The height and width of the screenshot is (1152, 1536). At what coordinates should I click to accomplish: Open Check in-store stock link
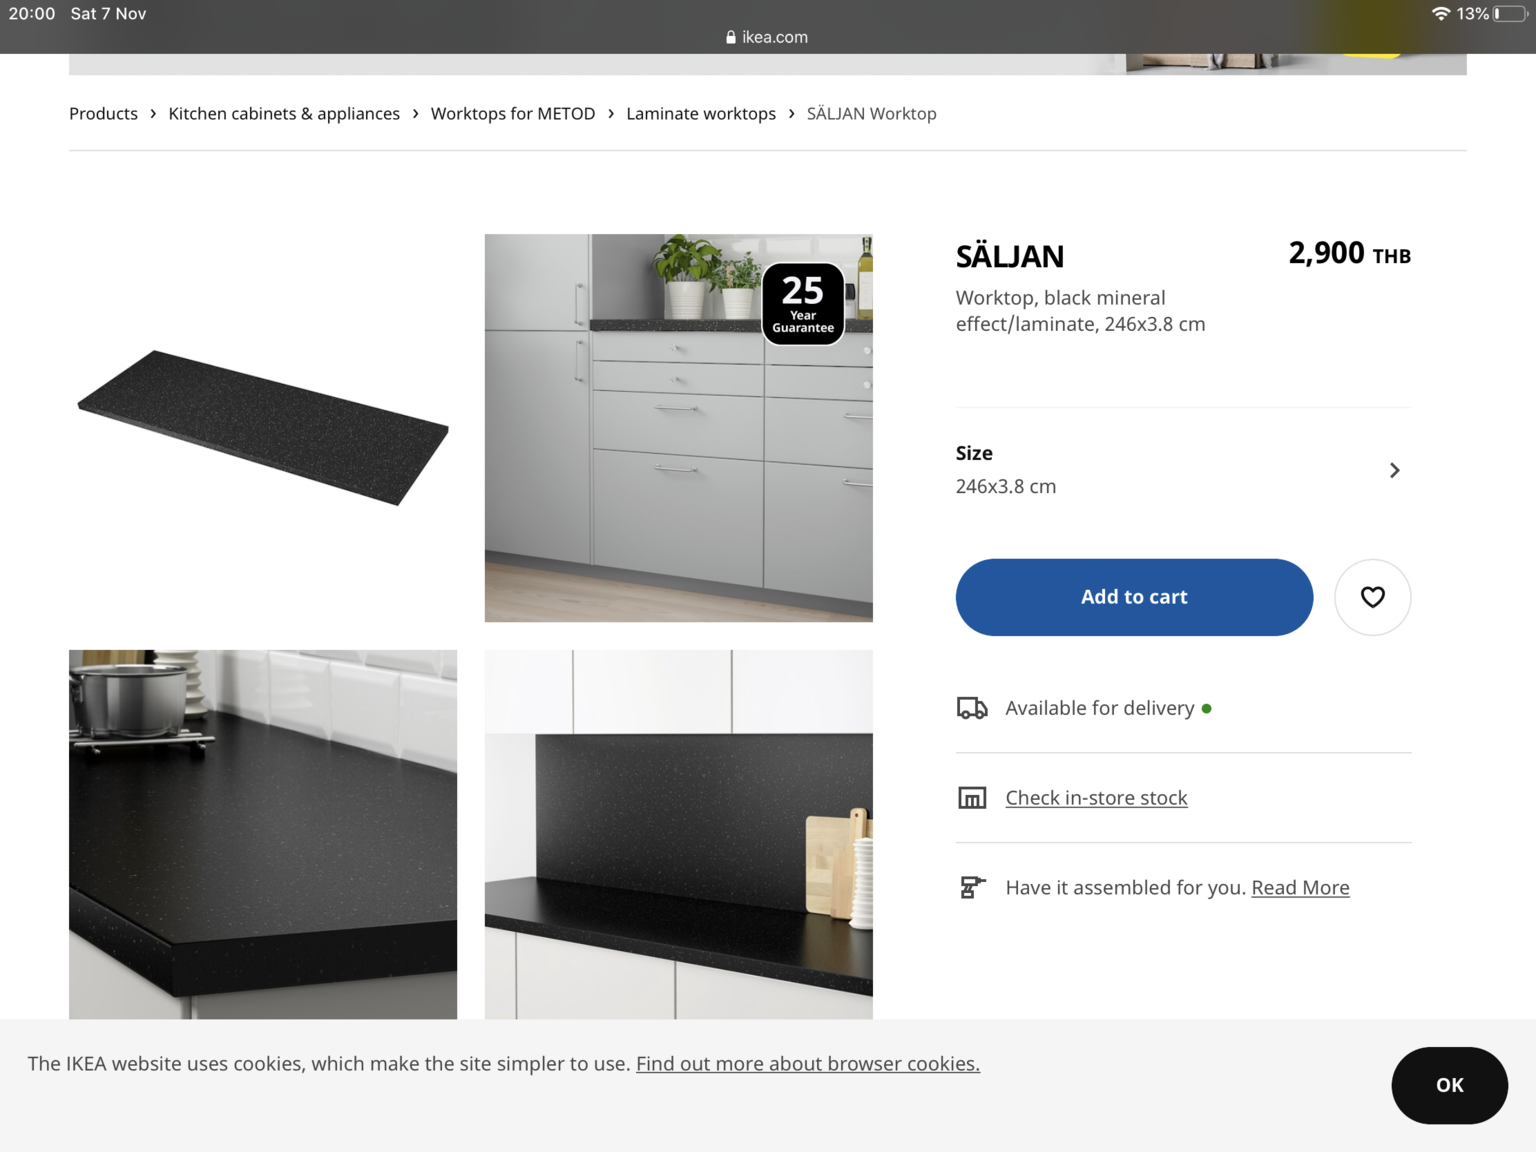(x=1096, y=798)
